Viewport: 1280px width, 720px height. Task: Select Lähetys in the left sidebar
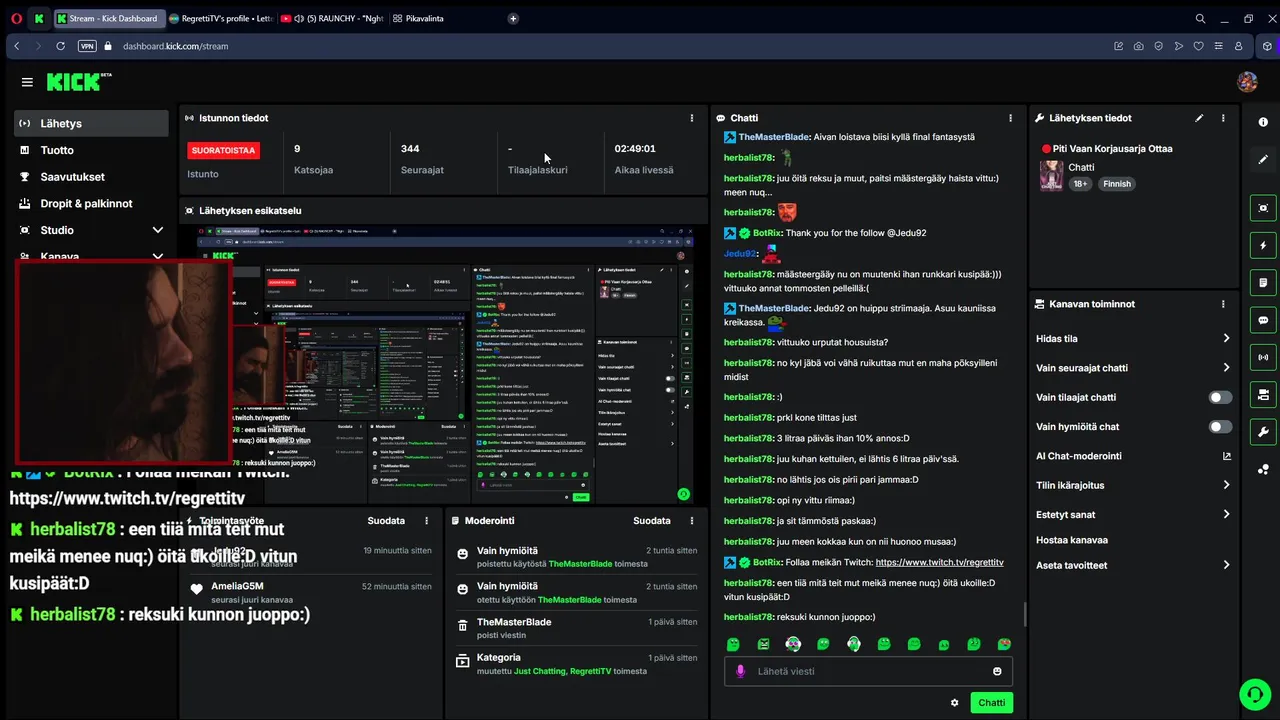coord(91,123)
